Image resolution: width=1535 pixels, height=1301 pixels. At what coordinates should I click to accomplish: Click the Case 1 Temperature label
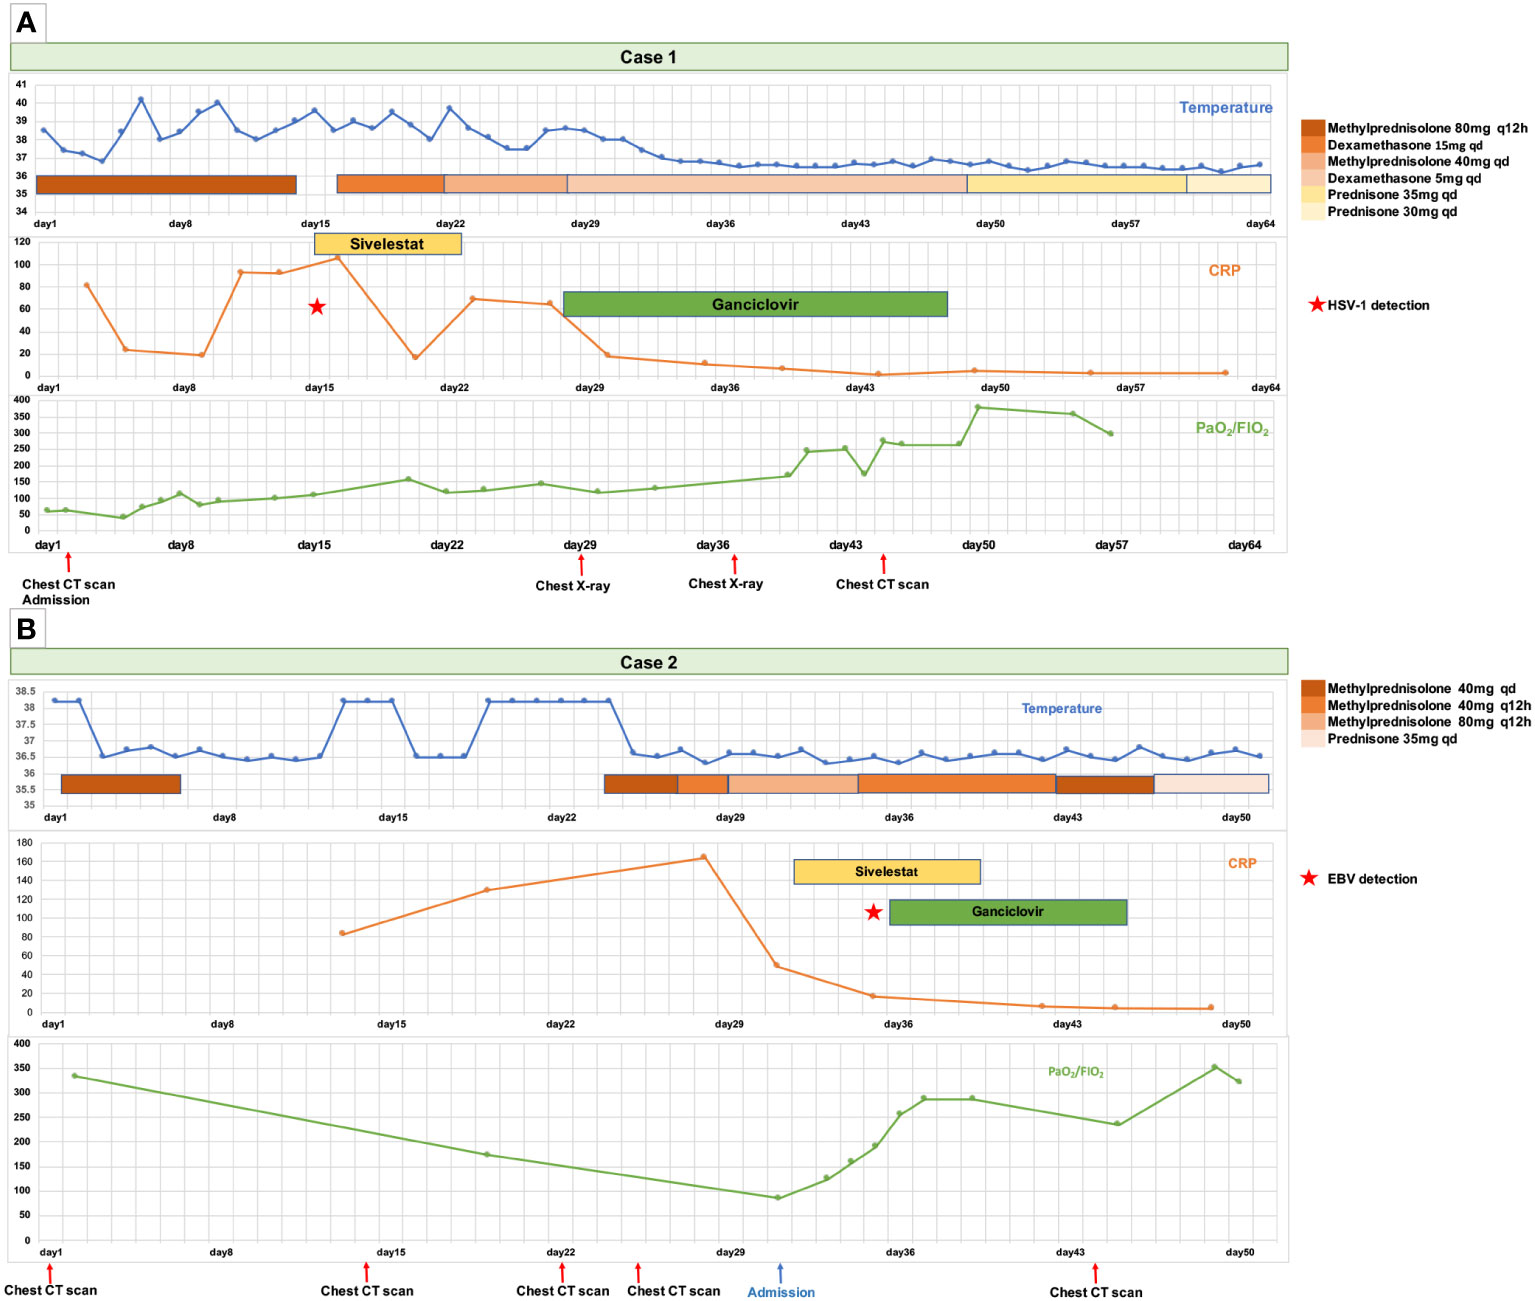1226,107
